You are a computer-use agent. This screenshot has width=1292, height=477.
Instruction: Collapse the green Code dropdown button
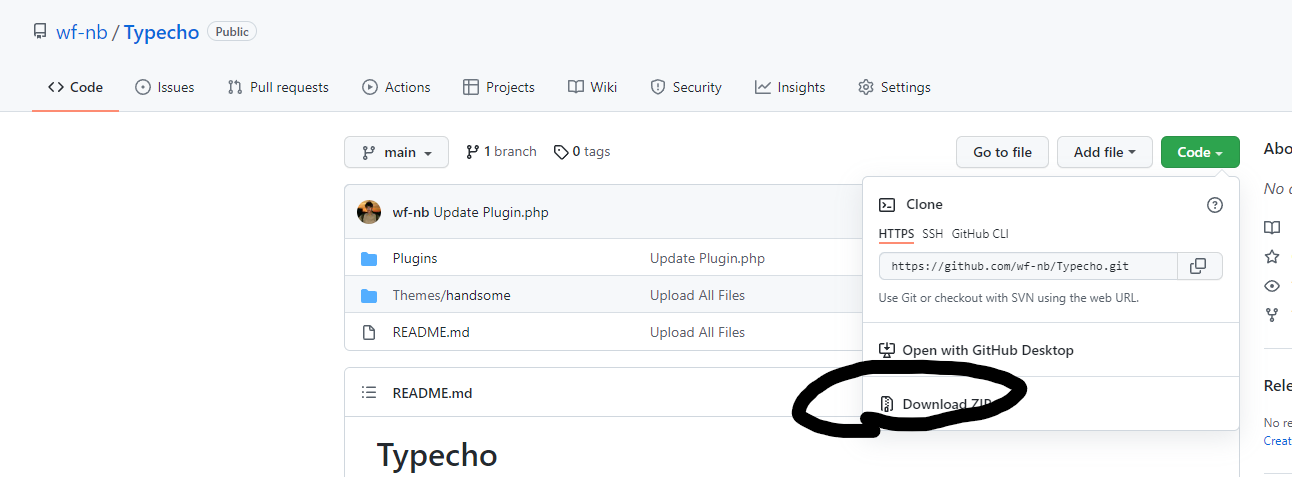pos(1199,152)
